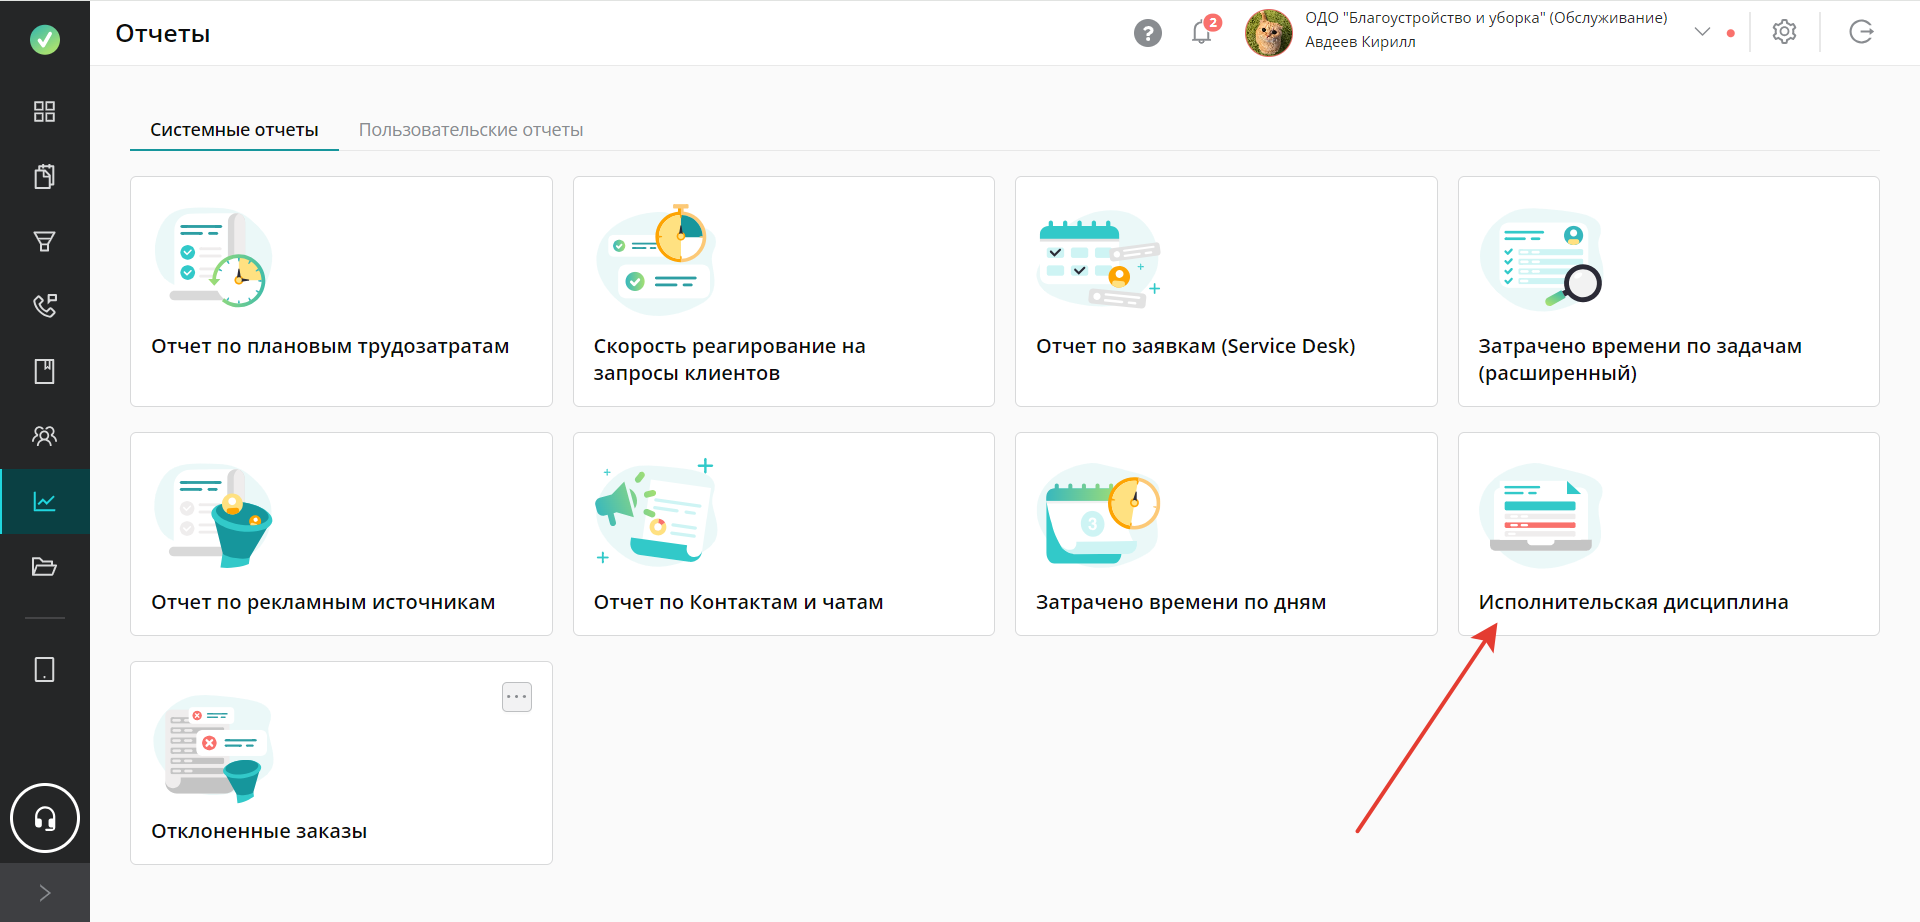Viewport: 1920px width, 922px height.
Task: Open Исполнительская дисциплина report
Action: point(1669,534)
